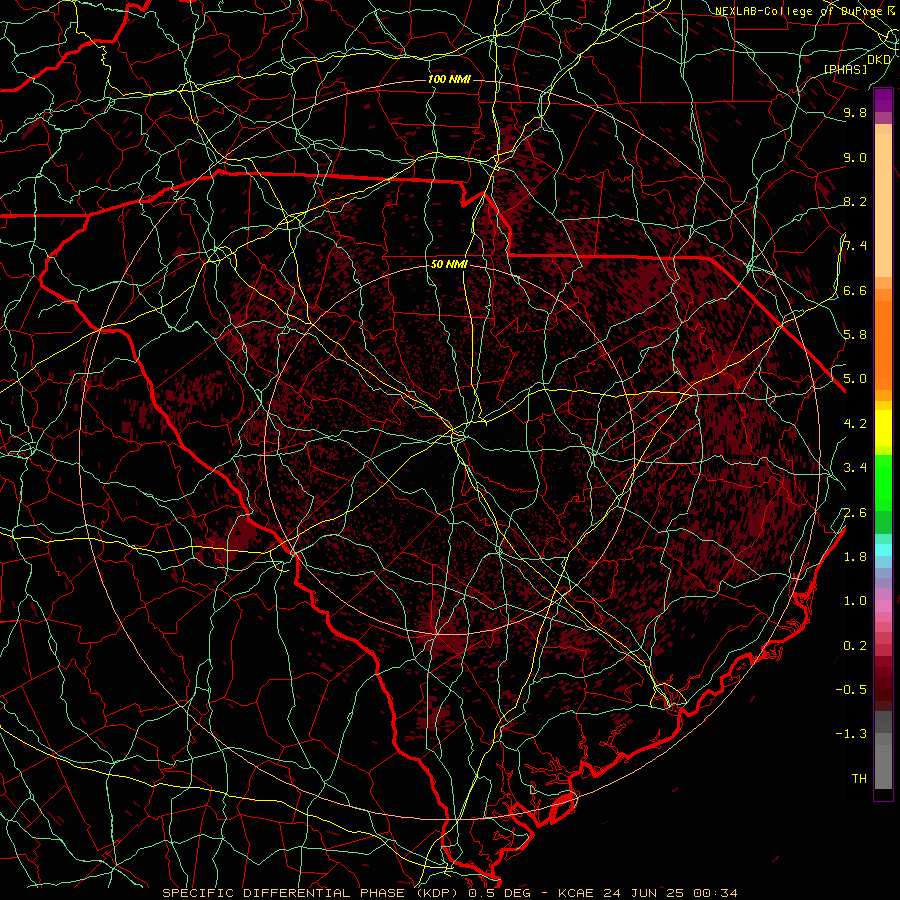
Task: Click the 9.8 value on the color scale
Action: (855, 113)
